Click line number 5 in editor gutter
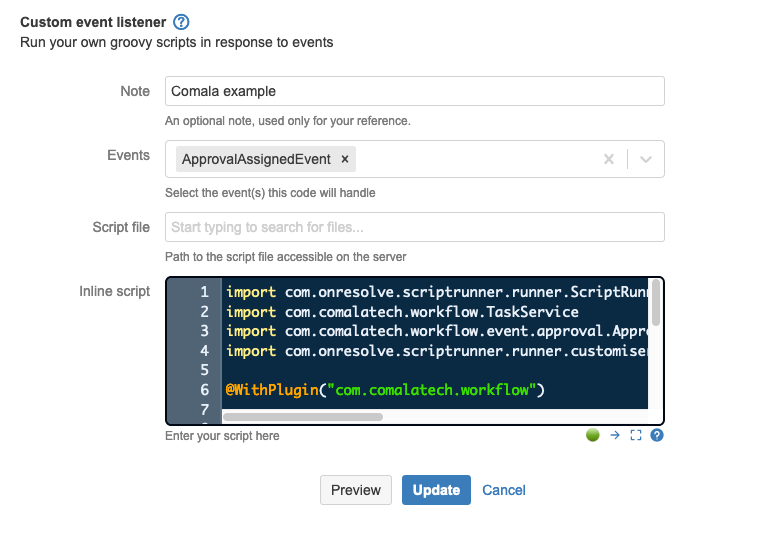 [204, 370]
